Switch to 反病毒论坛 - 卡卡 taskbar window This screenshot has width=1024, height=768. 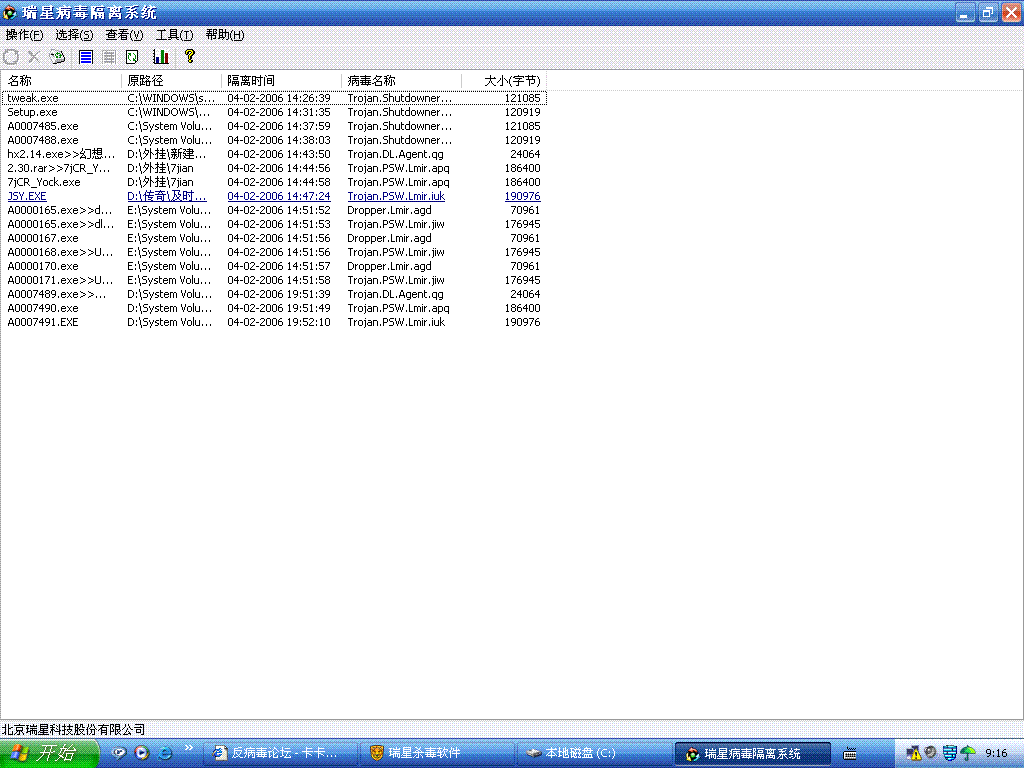tap(281, 753)
